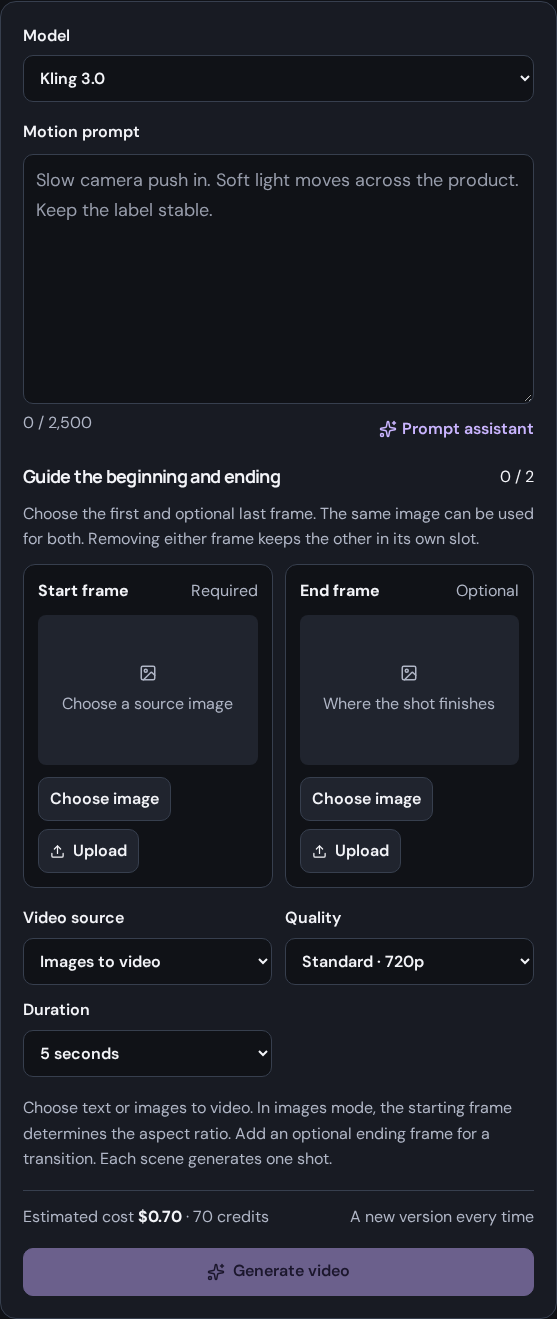Click the 'Start frame' title text
The height and width of the screenshot is (1319, 557).
(x=83, y=591)
